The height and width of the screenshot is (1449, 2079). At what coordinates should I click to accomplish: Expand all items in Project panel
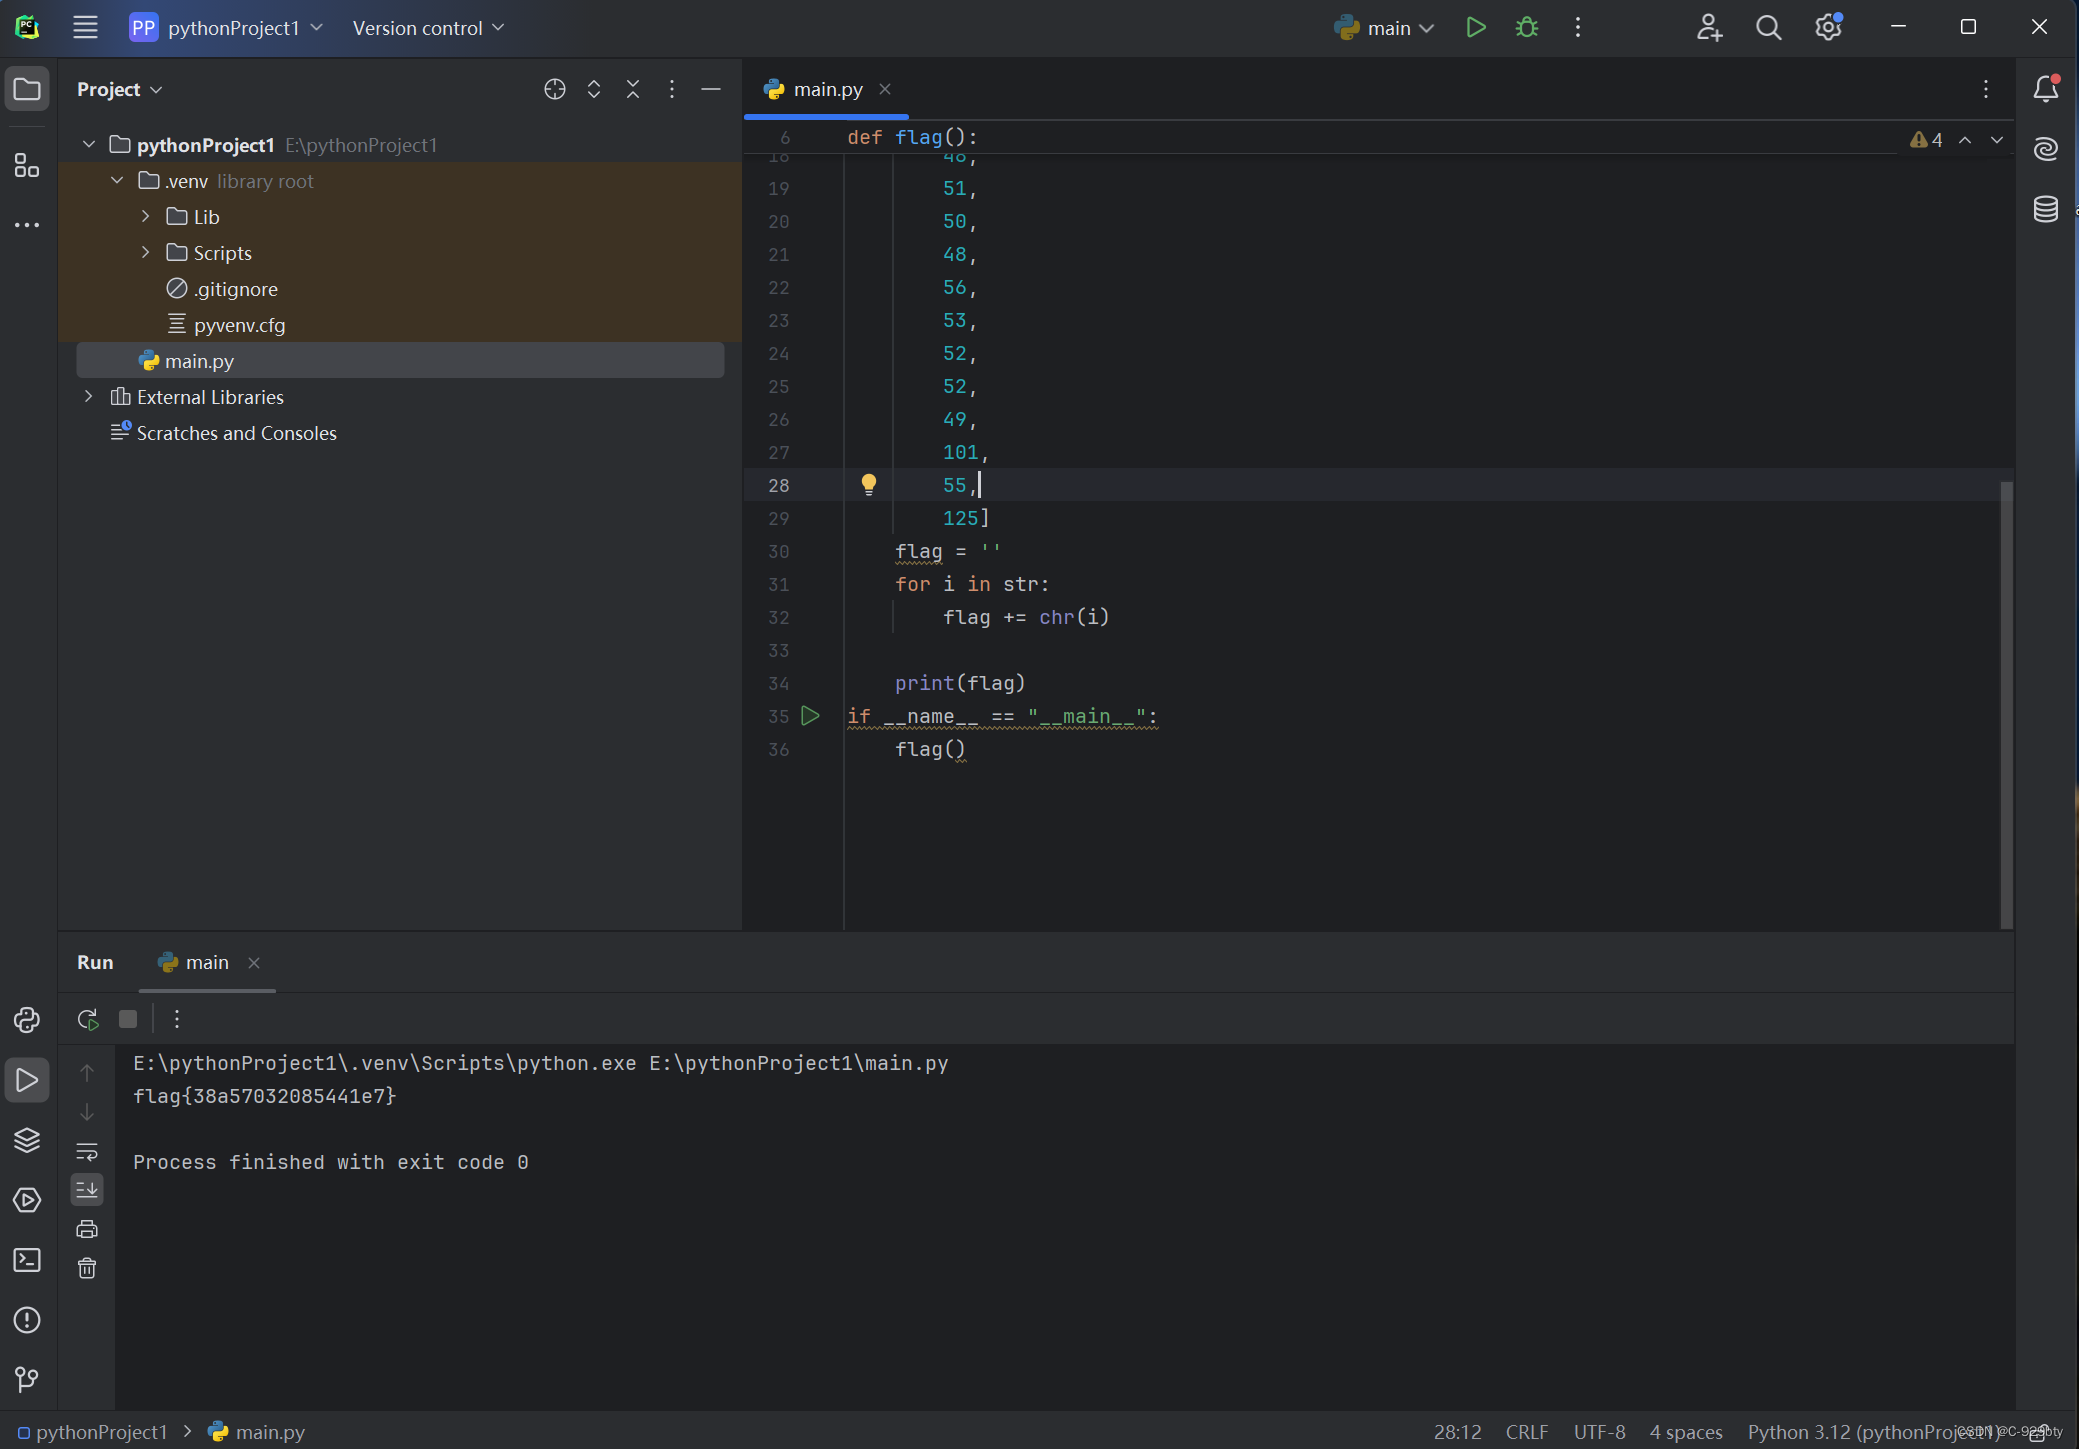click(x=594, y=89)
